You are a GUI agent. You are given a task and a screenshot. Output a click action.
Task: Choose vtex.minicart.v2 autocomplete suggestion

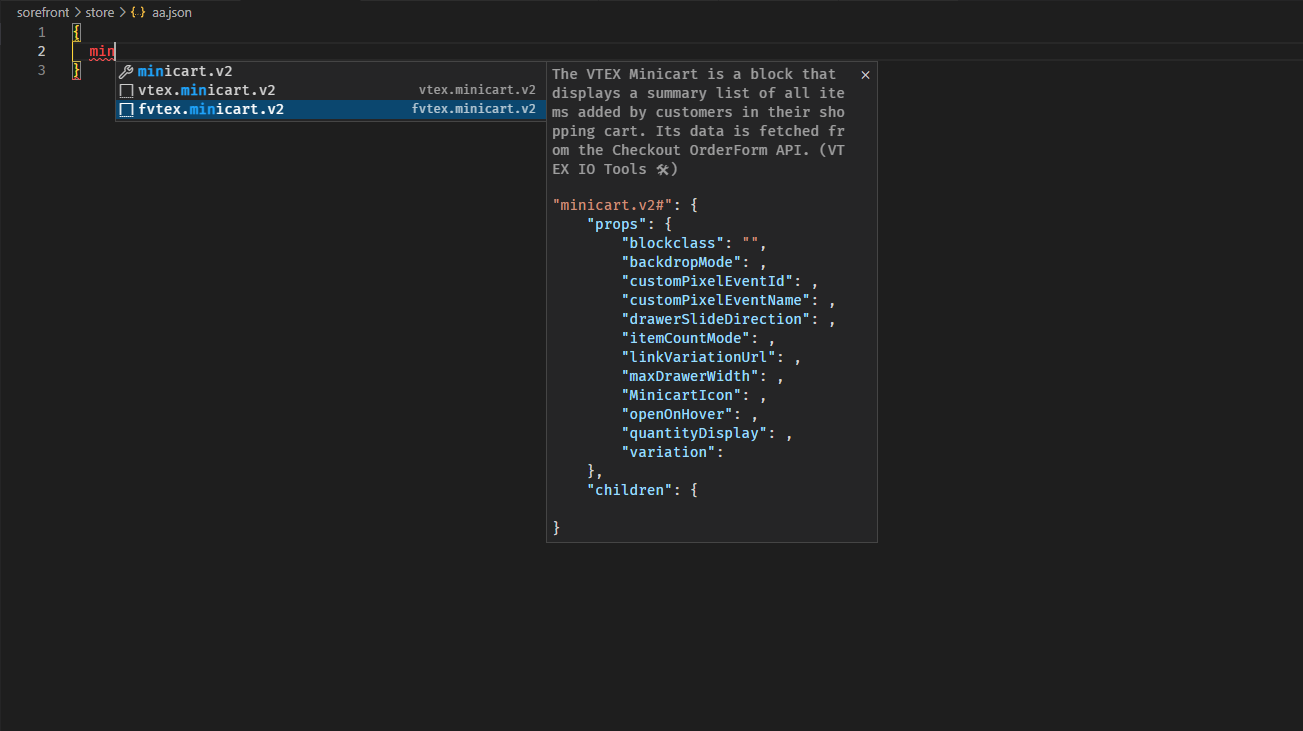330,90
